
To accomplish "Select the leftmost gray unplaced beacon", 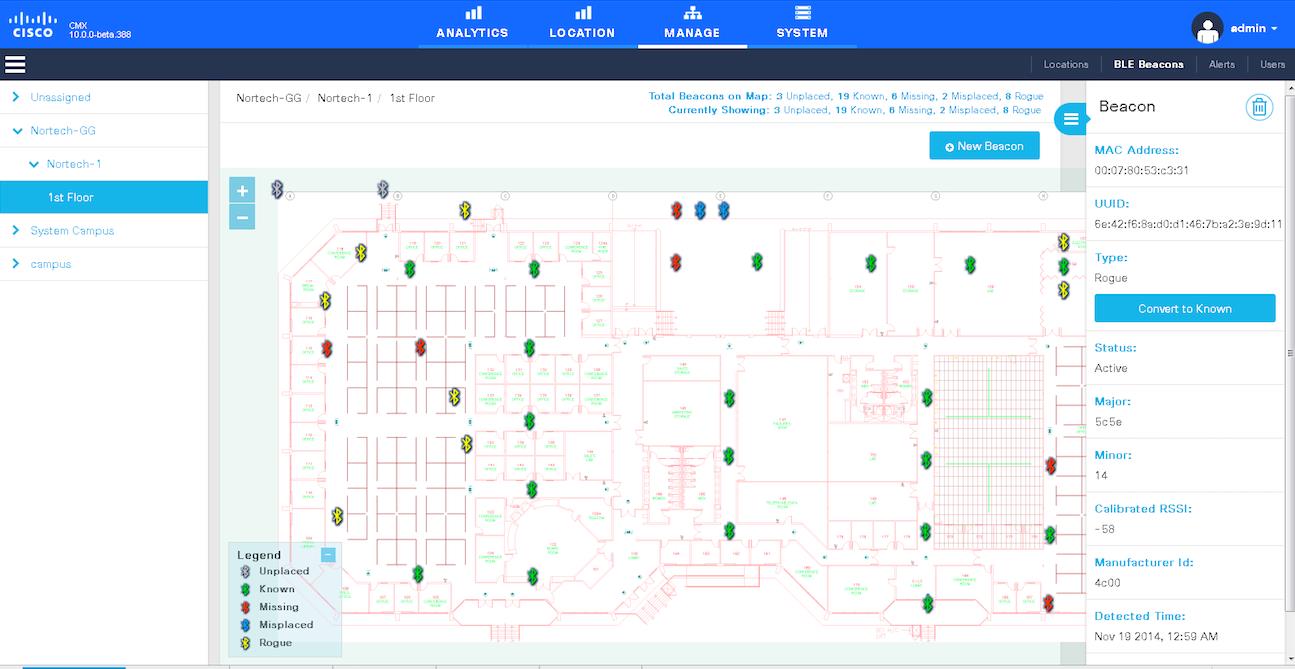I will pyautogui.click(x=278, y=189).
